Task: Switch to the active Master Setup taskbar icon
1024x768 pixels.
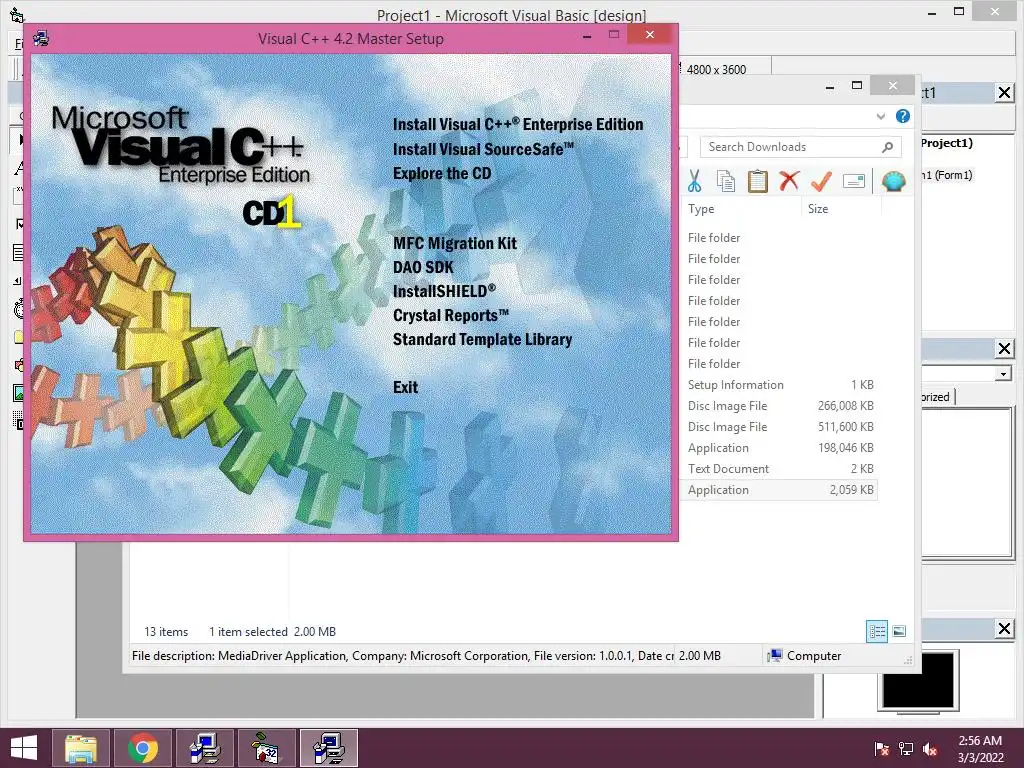Action: [x=329, y=748]
